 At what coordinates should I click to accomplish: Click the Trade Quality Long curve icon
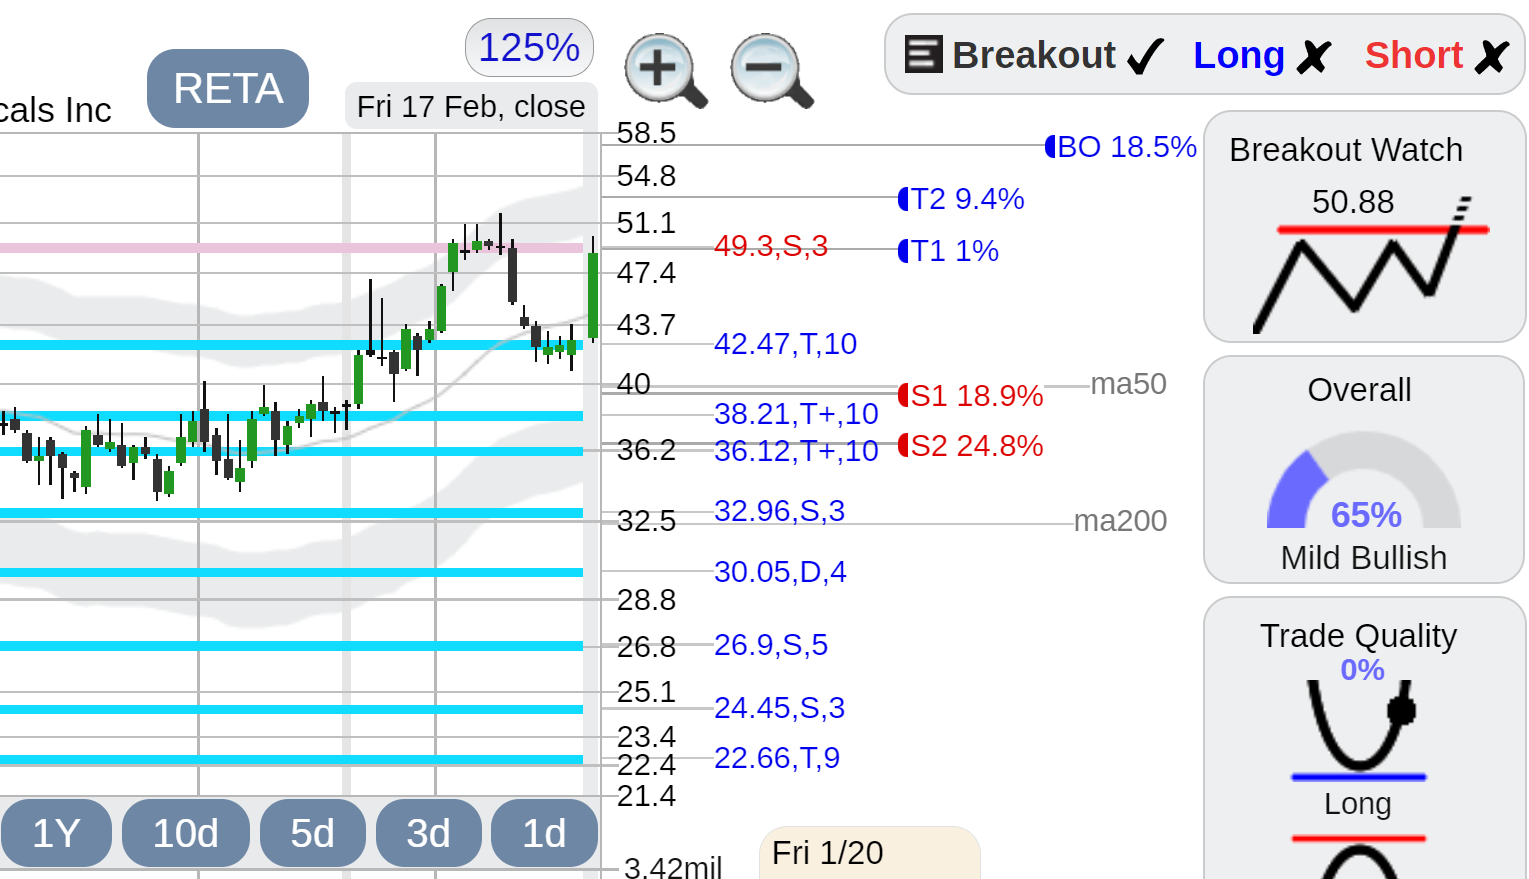tap(1360, 730)
